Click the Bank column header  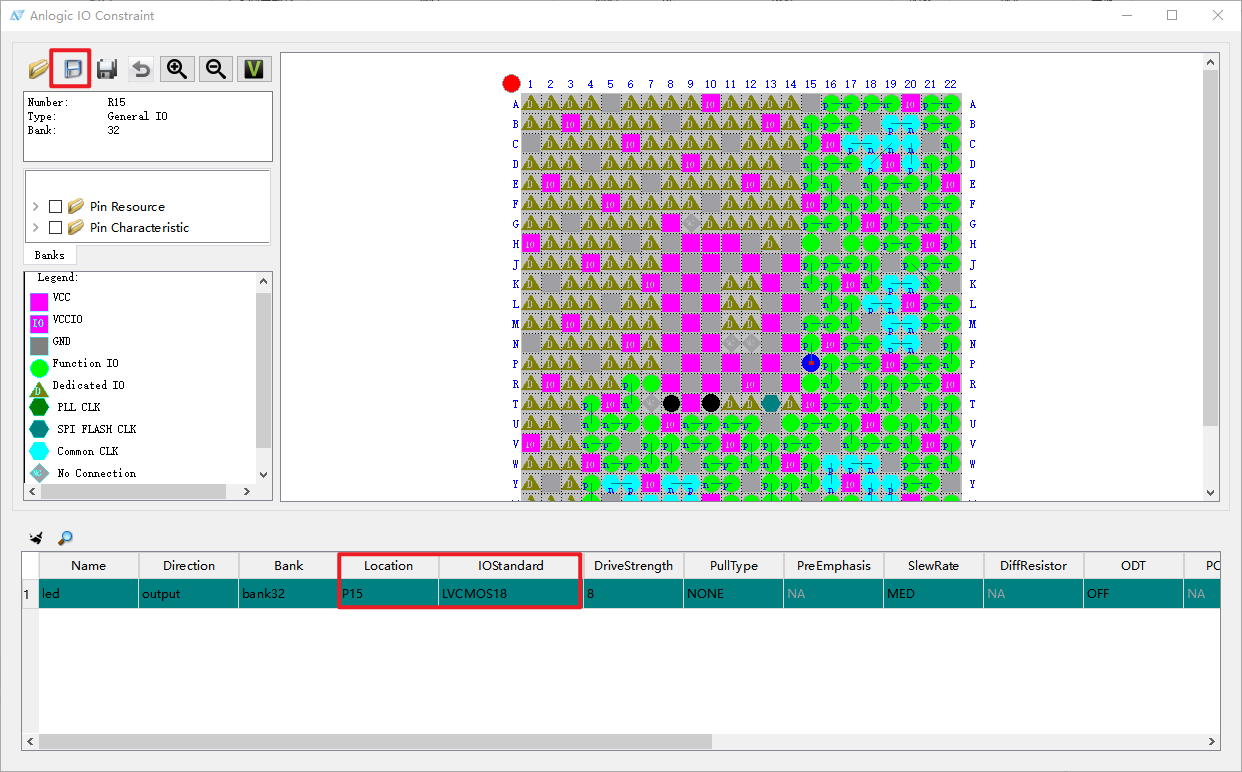pos(289,565)
